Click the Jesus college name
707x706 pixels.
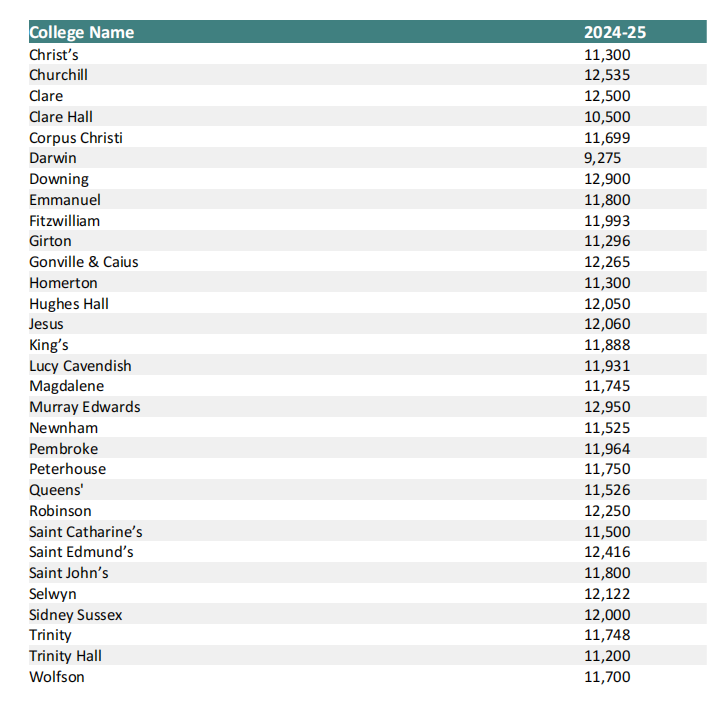pyautogui.click(x=46, y=324)
